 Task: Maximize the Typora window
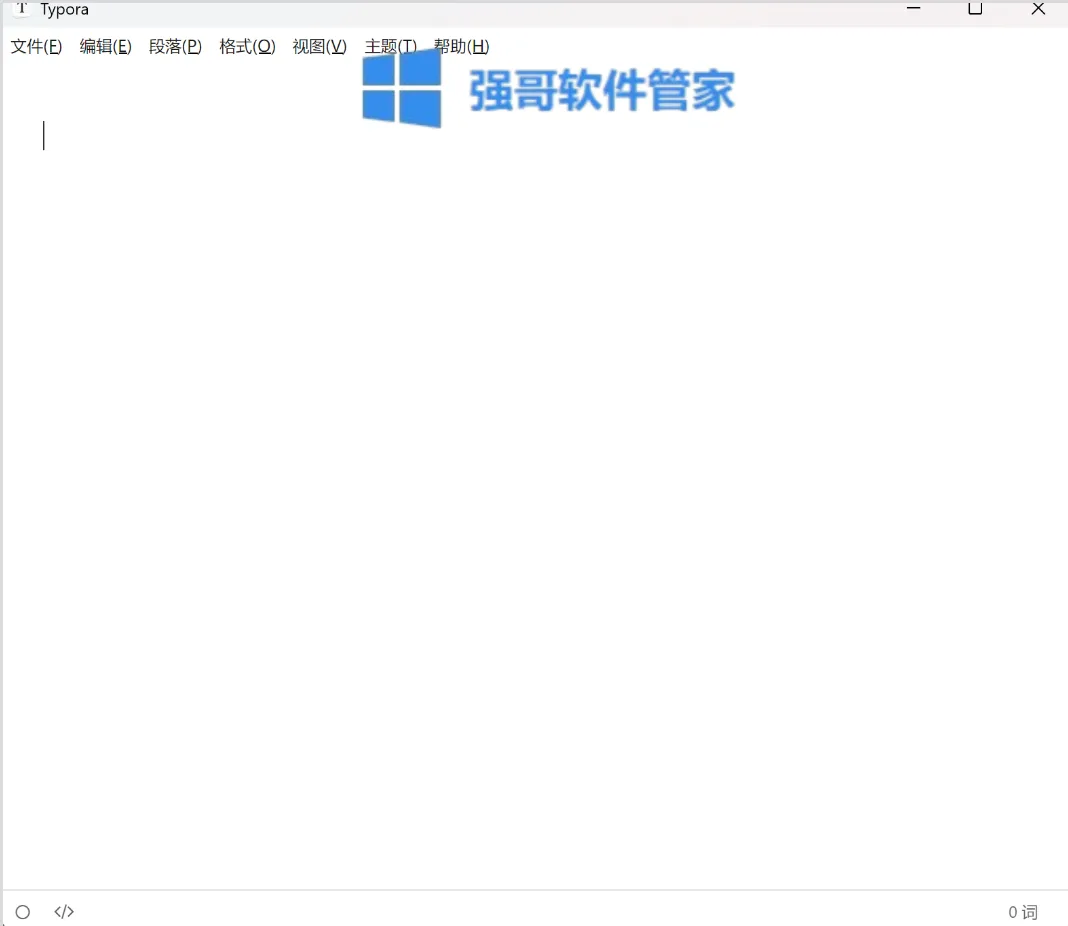[975, 8]
